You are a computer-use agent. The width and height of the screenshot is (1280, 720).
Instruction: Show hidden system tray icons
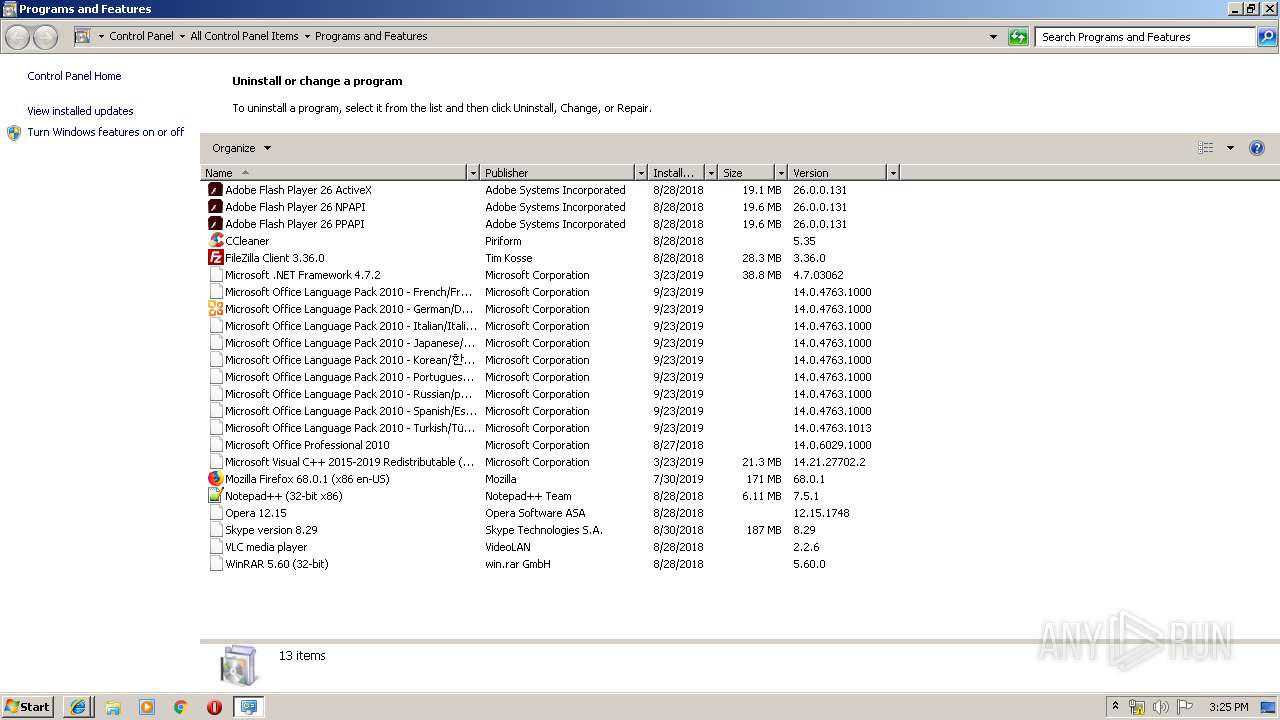click(1116, 706)
